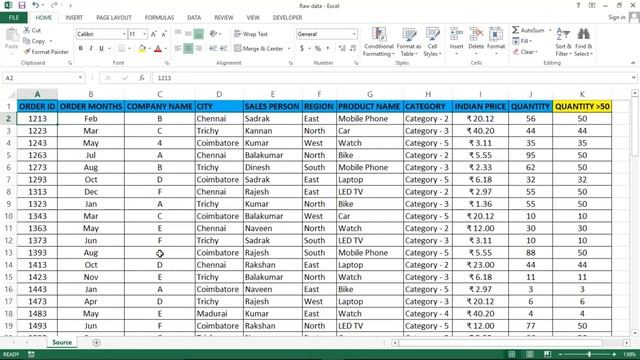This screenshot has height=360, width=640.
Task: Collapse the ribbon with the caret arrow
Action: point(633,63)
